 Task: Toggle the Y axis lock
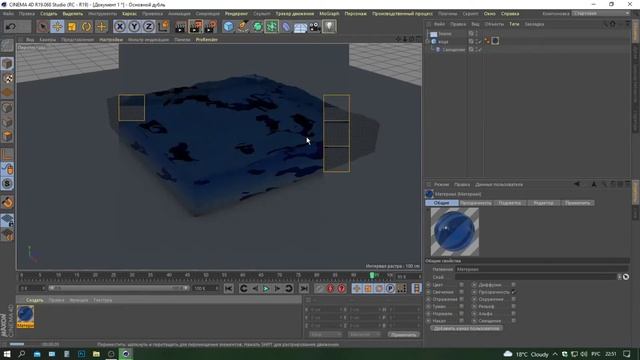click(x=134, y=27)
